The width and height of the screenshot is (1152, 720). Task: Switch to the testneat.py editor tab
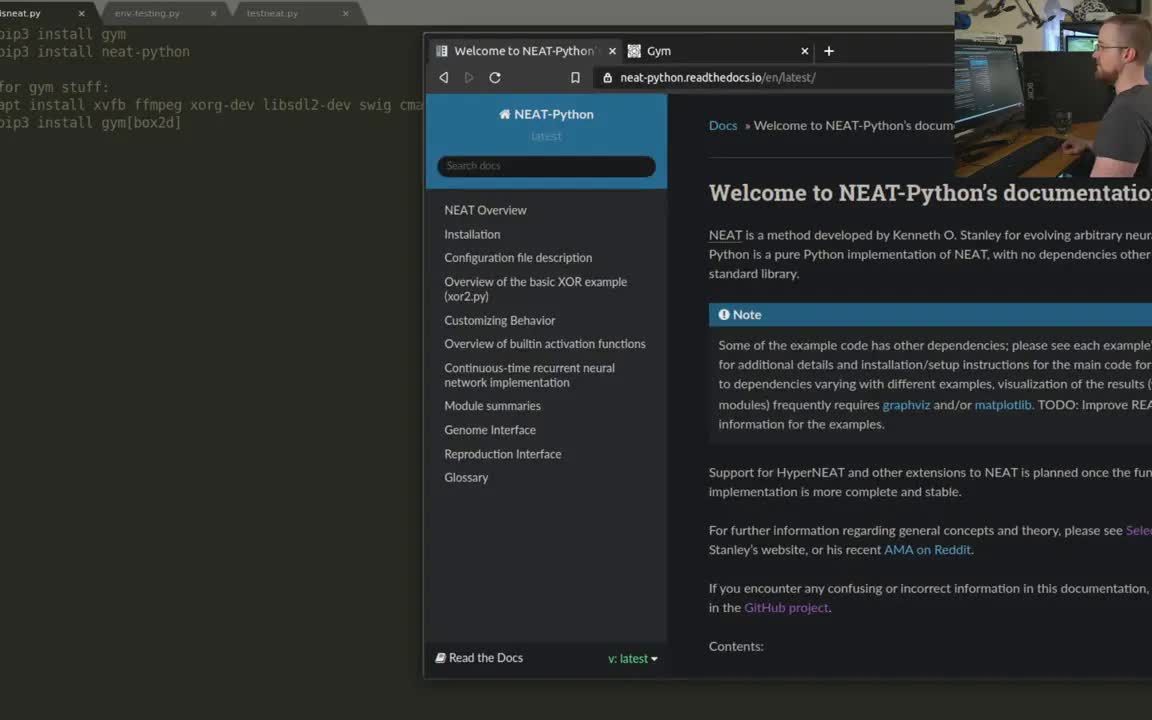pos(271,13)
